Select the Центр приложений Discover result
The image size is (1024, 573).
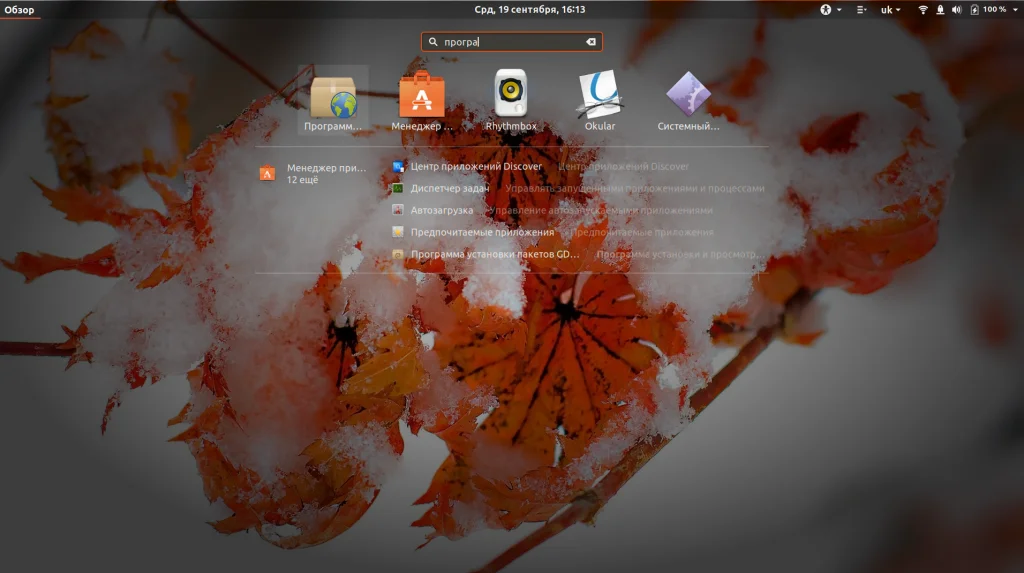tap(475, 167)
